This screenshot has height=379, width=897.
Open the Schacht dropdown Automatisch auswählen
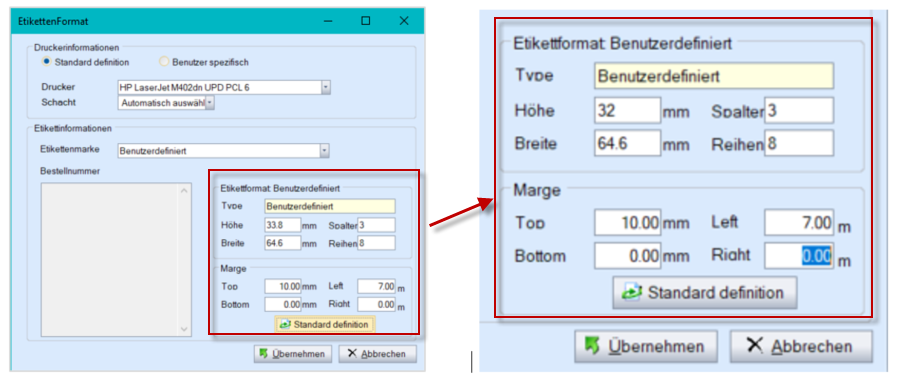(x=210, y=102)
